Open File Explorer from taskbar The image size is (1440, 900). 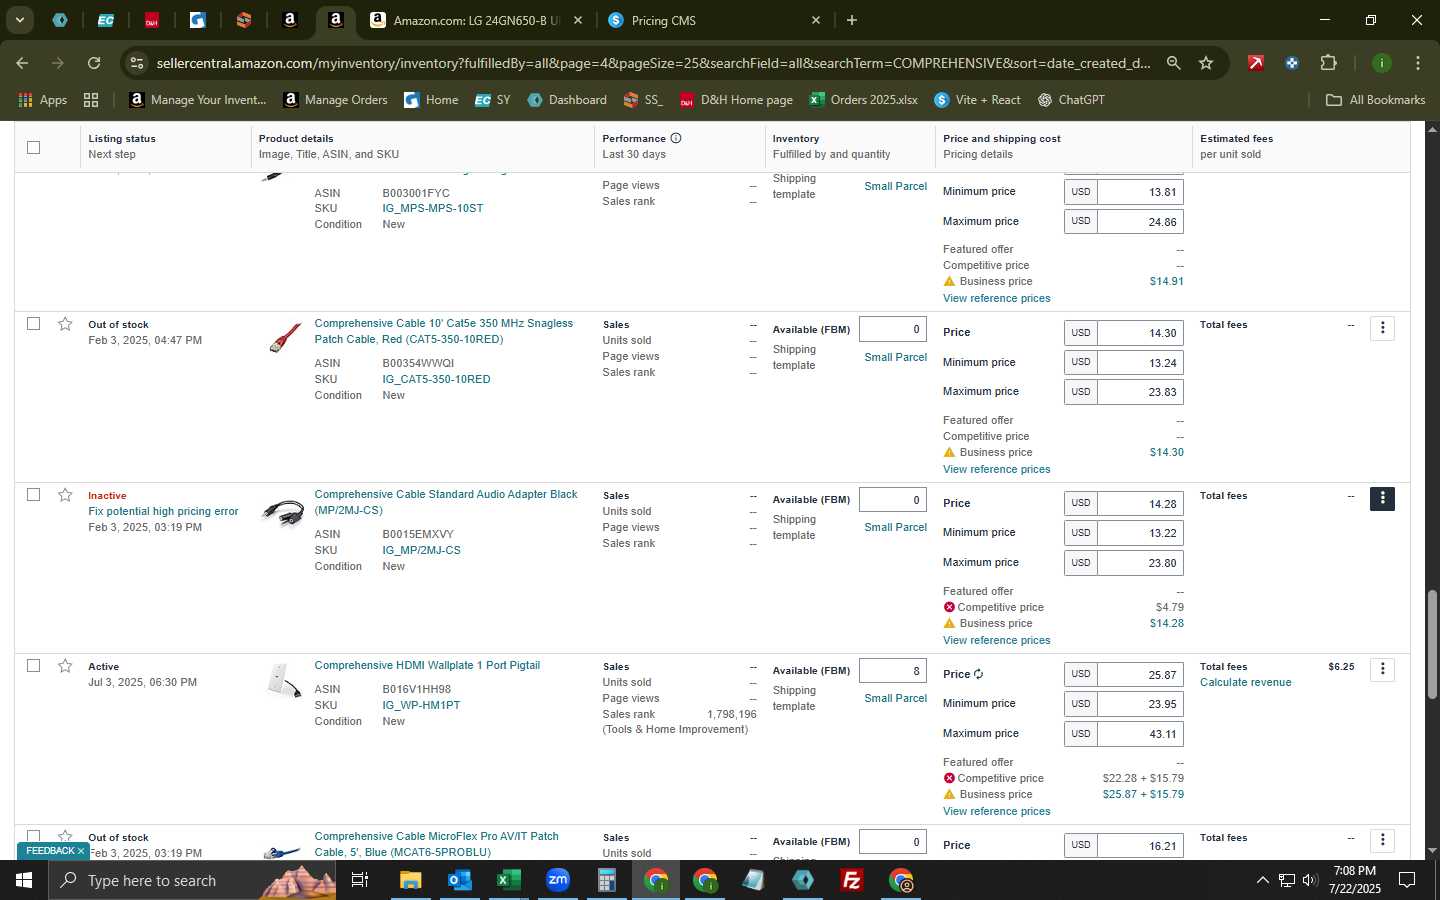(x=411, y=880)
